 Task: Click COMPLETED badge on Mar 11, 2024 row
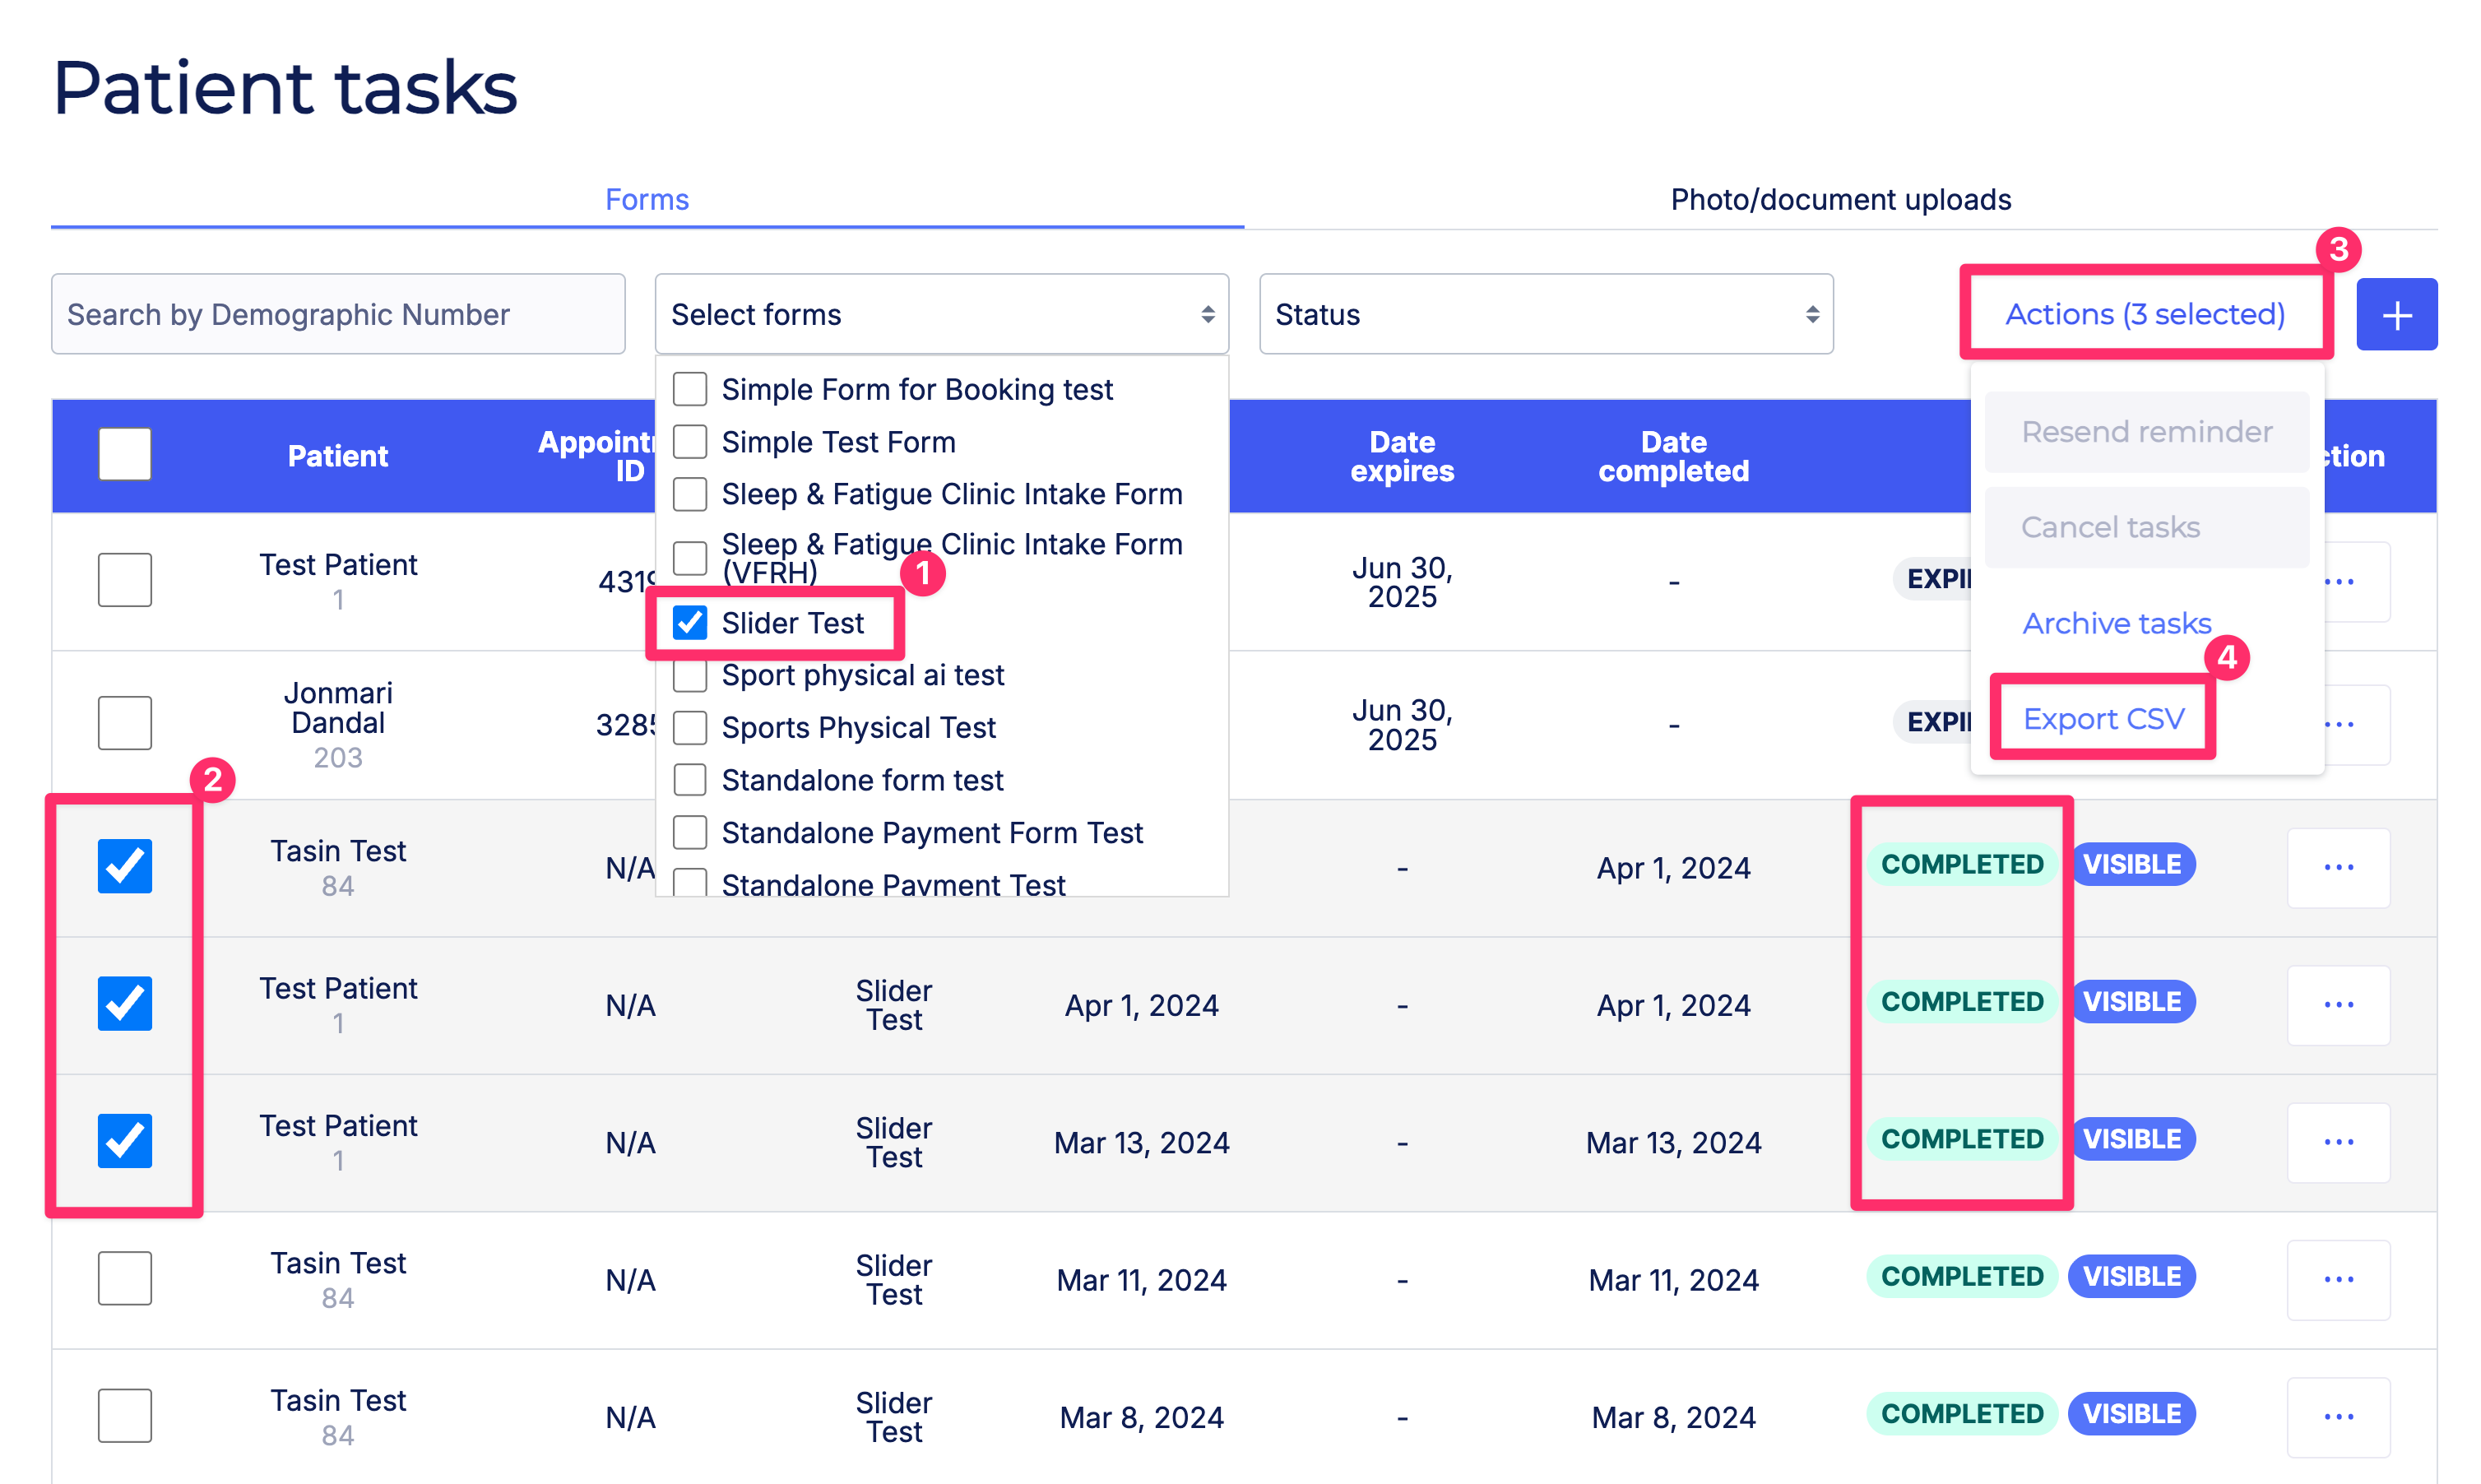point(1960,1276)
